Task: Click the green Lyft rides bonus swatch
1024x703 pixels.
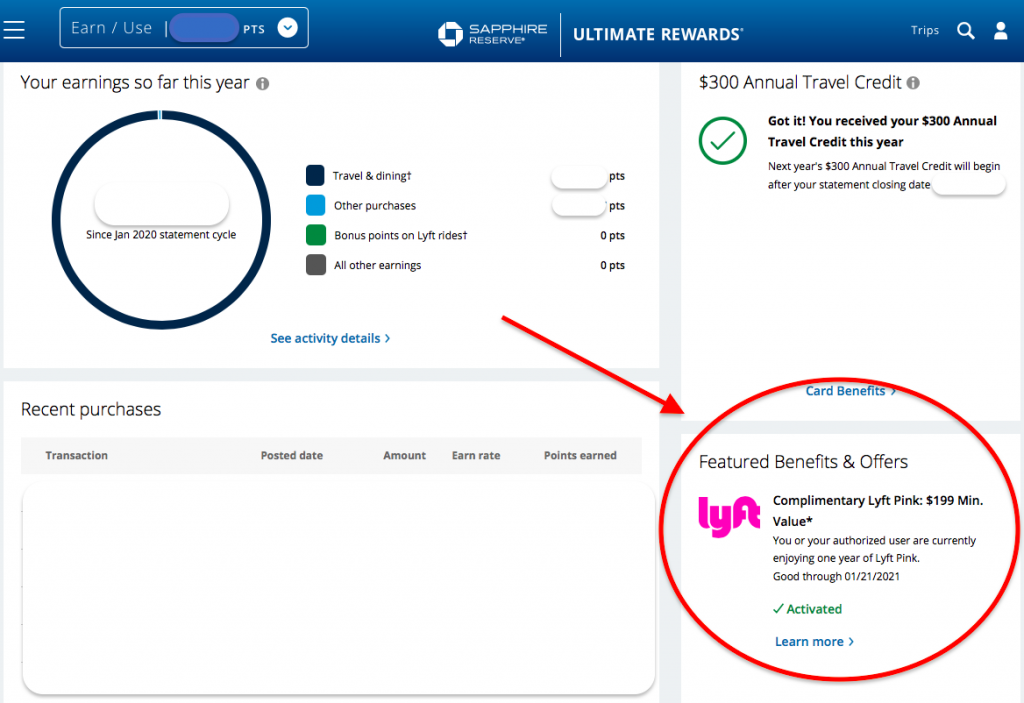Action: pyautogui.click(x=315, y=235)
